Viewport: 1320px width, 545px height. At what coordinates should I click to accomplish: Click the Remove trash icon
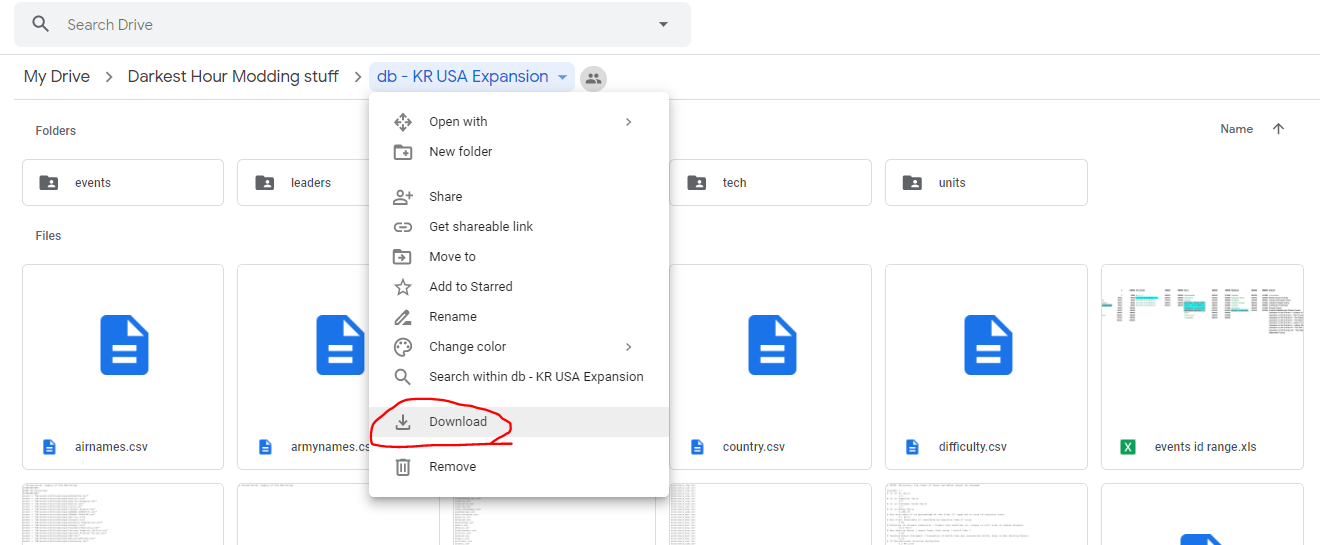[403, 467]
